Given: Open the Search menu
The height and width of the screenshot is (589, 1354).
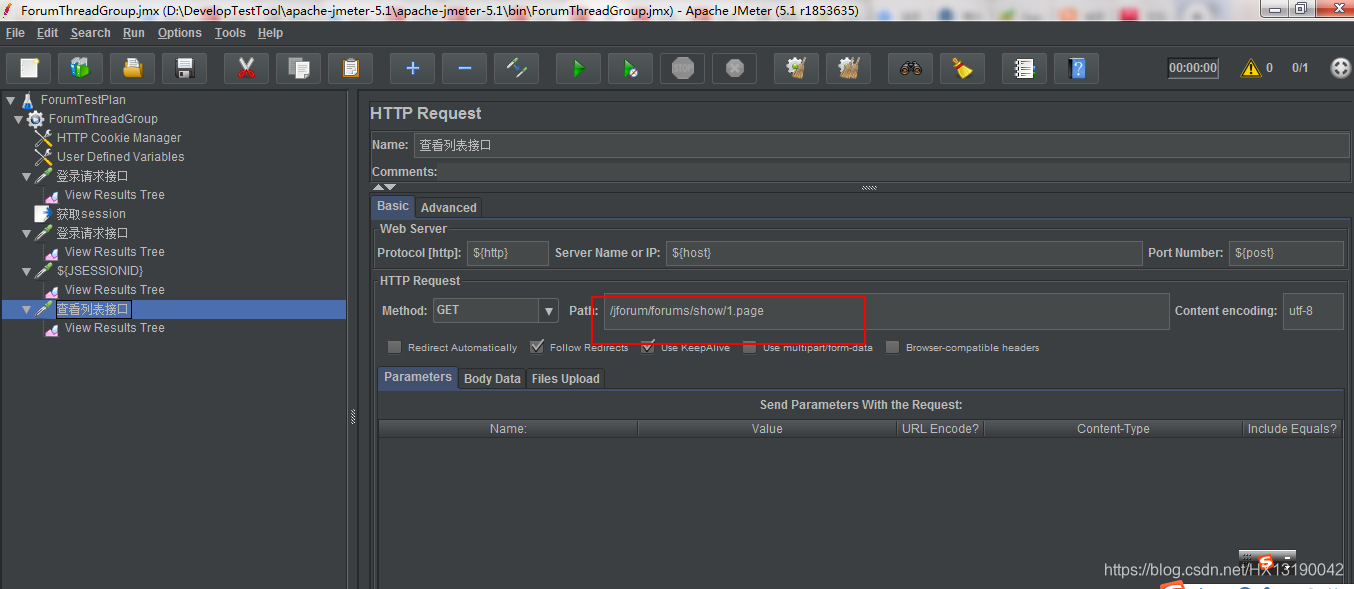Looking at the screenshot, I should [90, 33].
